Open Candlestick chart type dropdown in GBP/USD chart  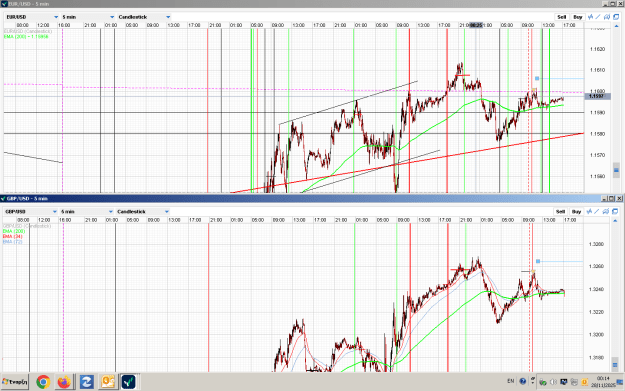click(x=143, y=211)
